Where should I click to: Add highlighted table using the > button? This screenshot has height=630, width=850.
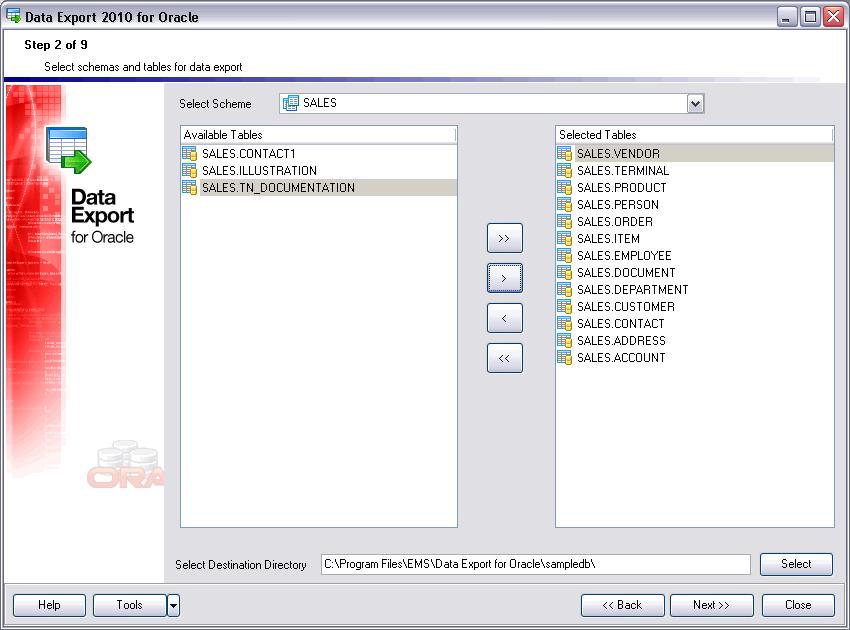505,278
